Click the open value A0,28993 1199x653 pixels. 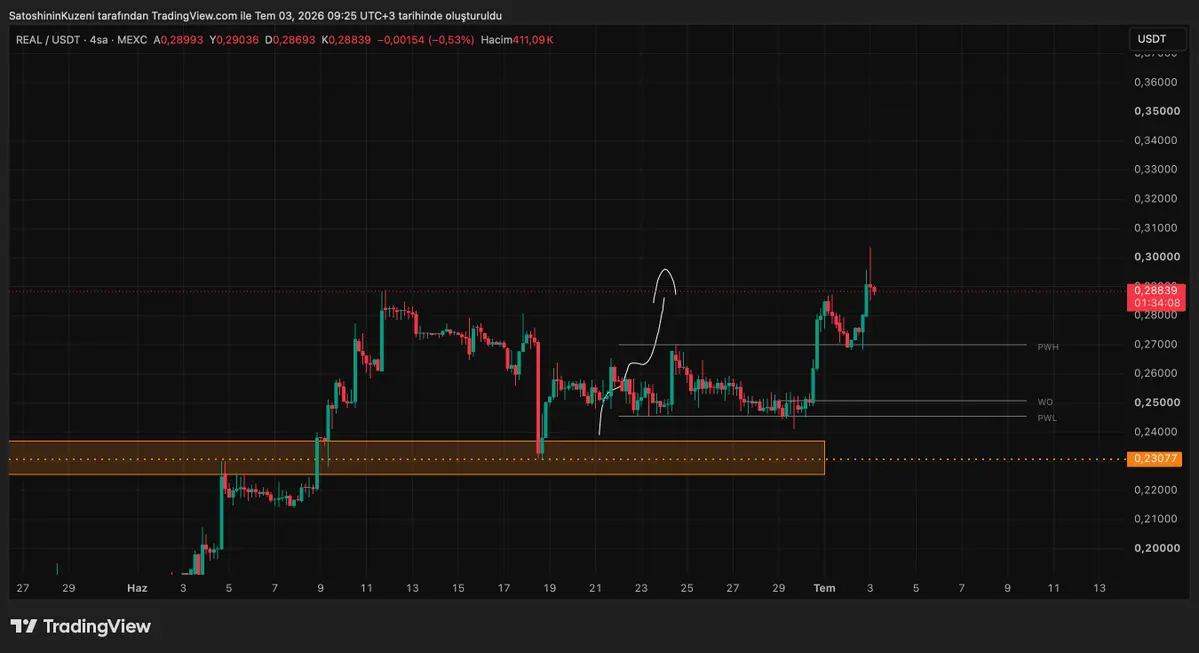[x=178, y=40]
